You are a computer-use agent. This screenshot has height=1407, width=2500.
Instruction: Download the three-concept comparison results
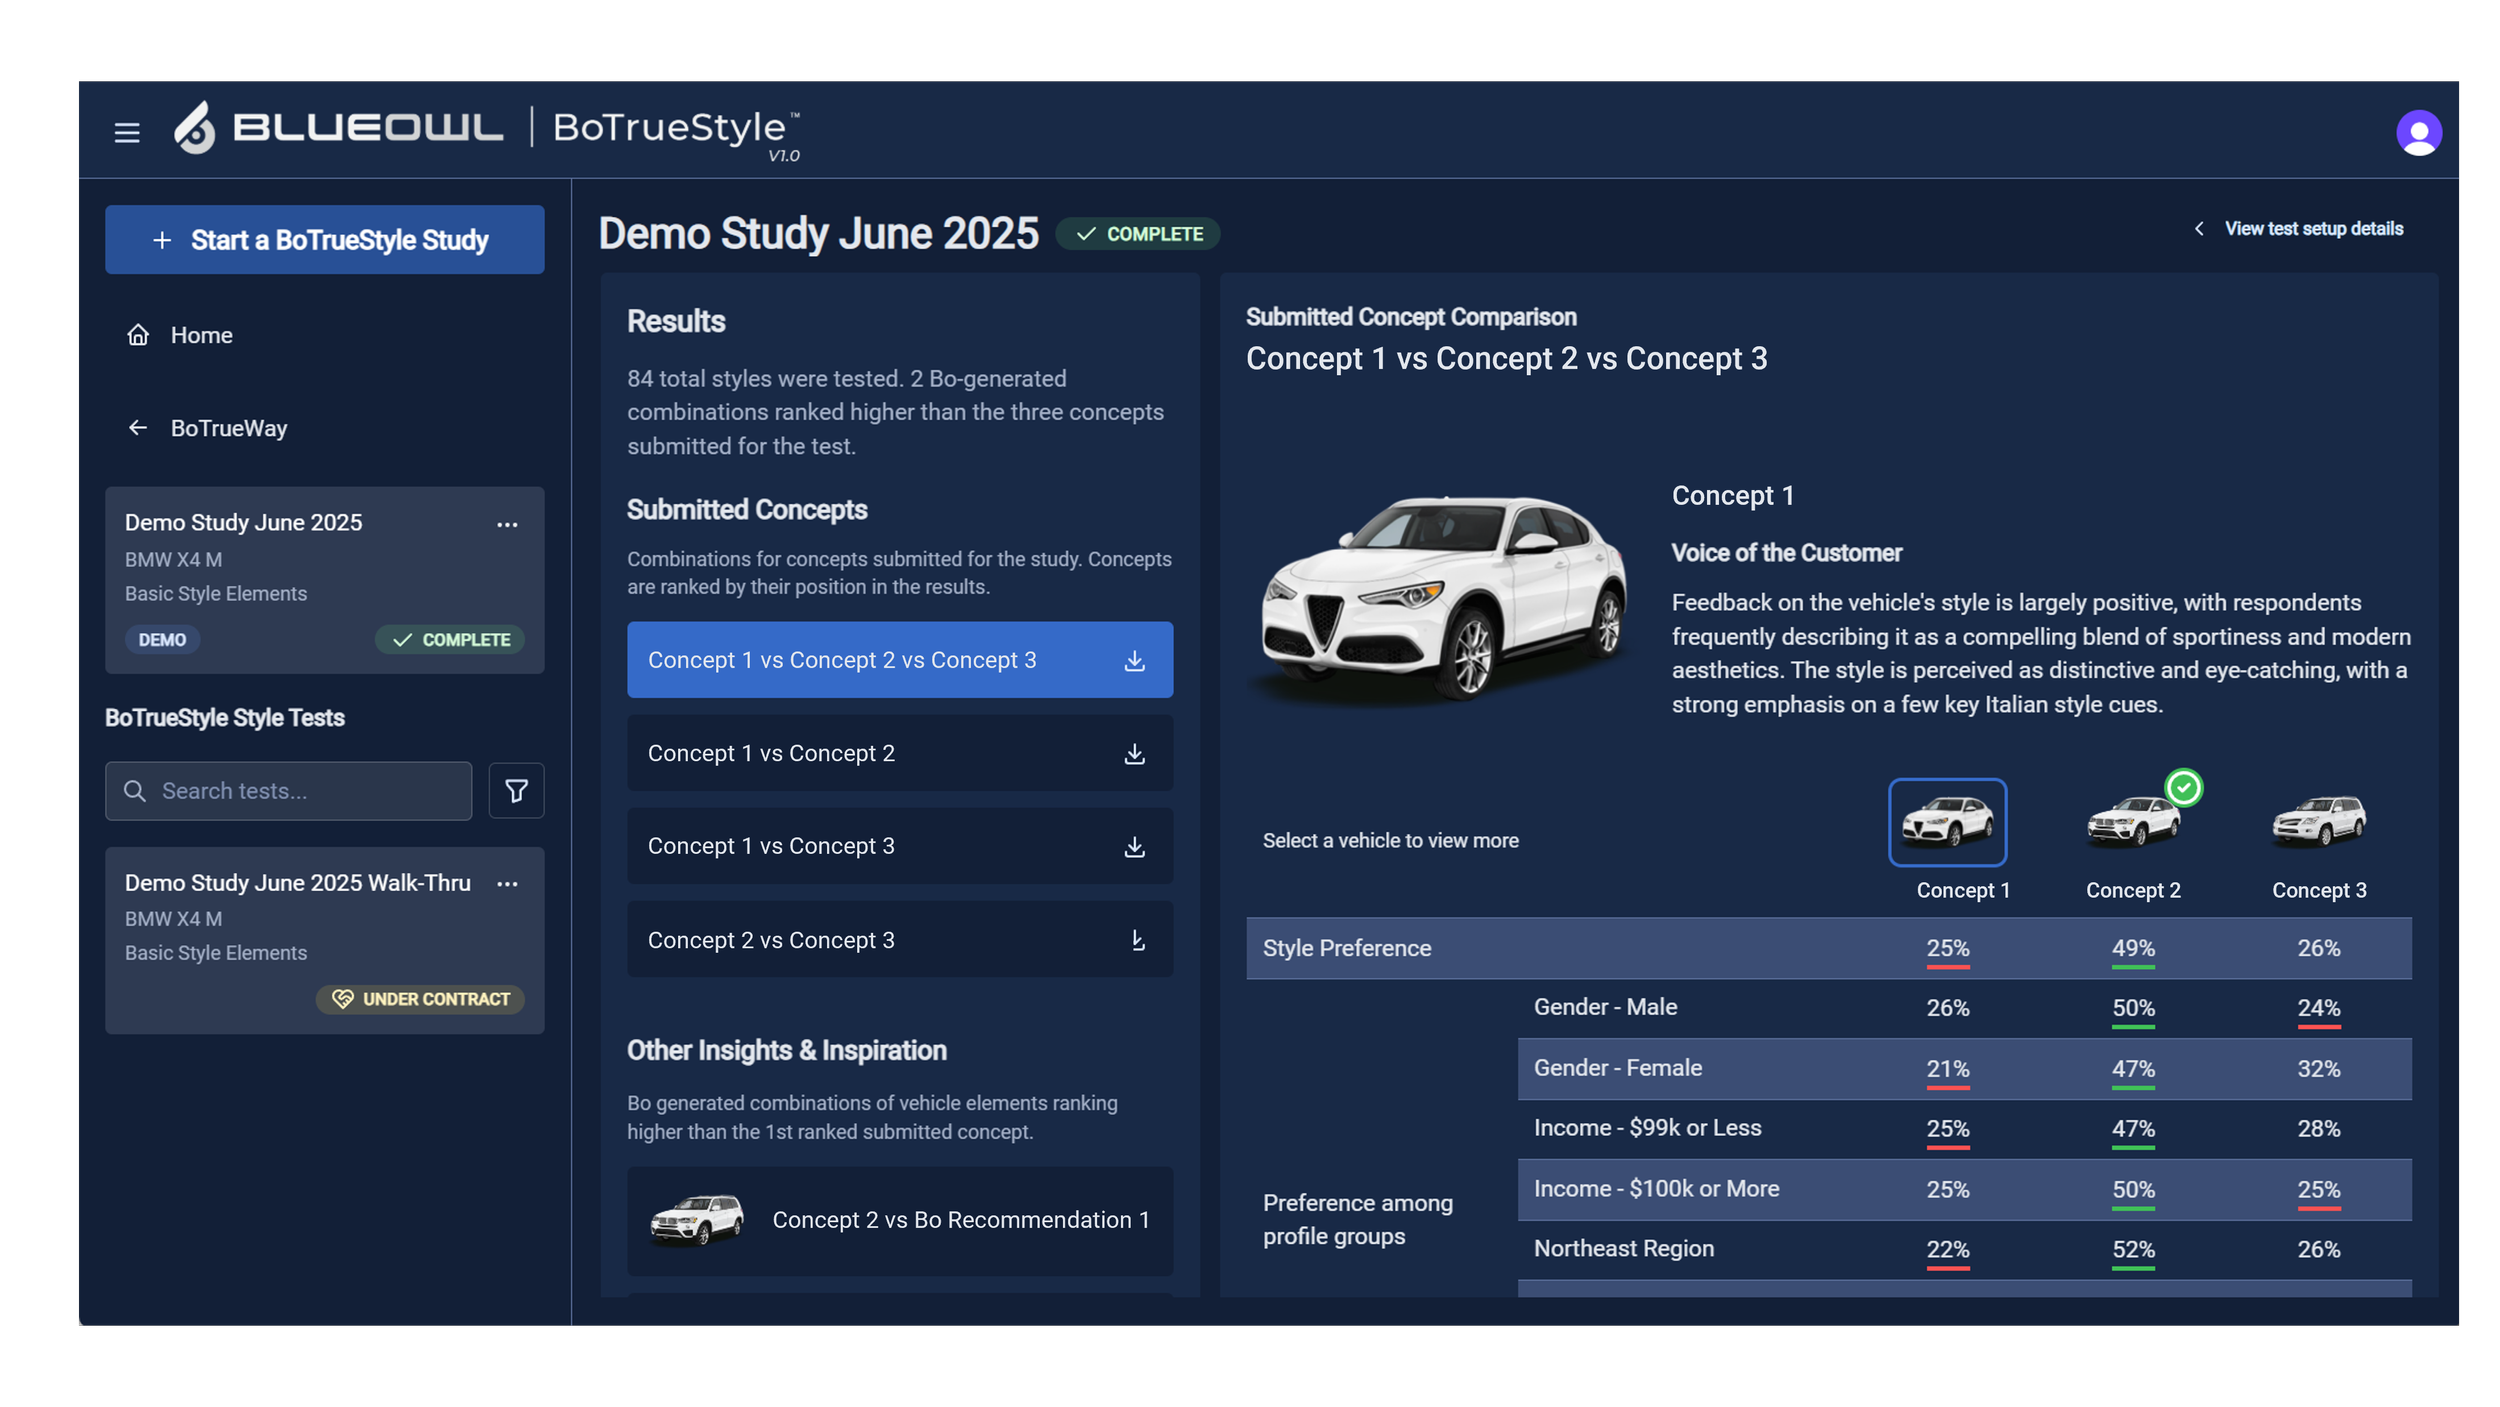click(x=1134, y=661)
